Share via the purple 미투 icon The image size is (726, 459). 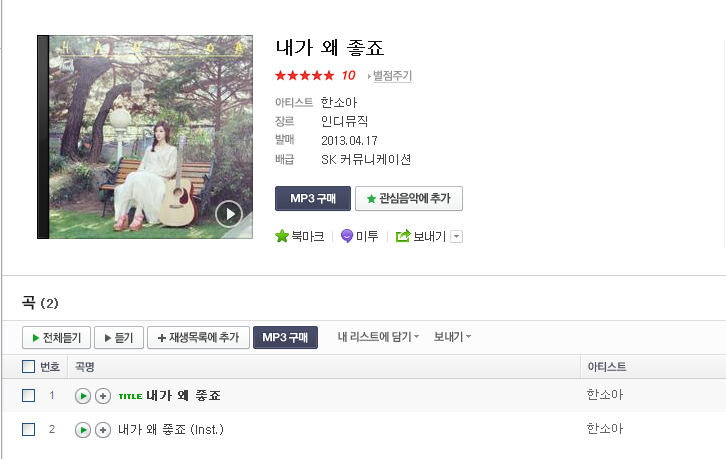pyautogui.click(x=347, y=236)
